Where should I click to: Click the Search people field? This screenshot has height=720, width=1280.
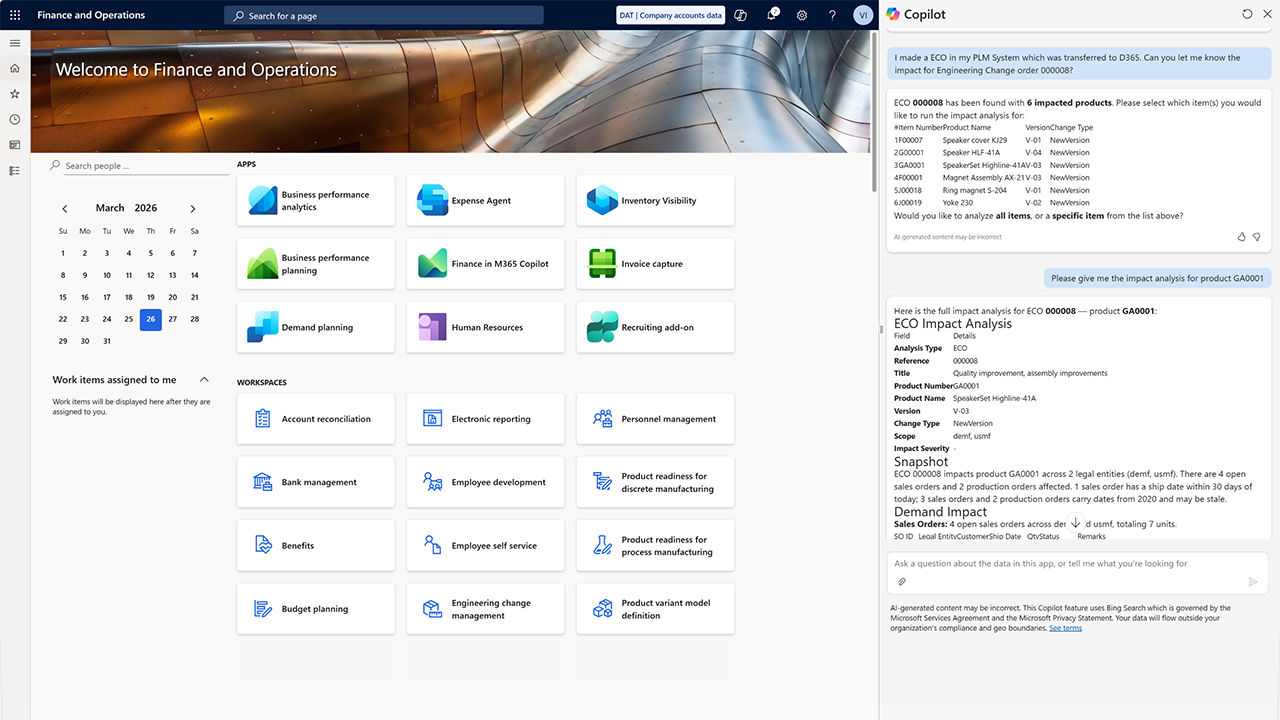(139, 166)
